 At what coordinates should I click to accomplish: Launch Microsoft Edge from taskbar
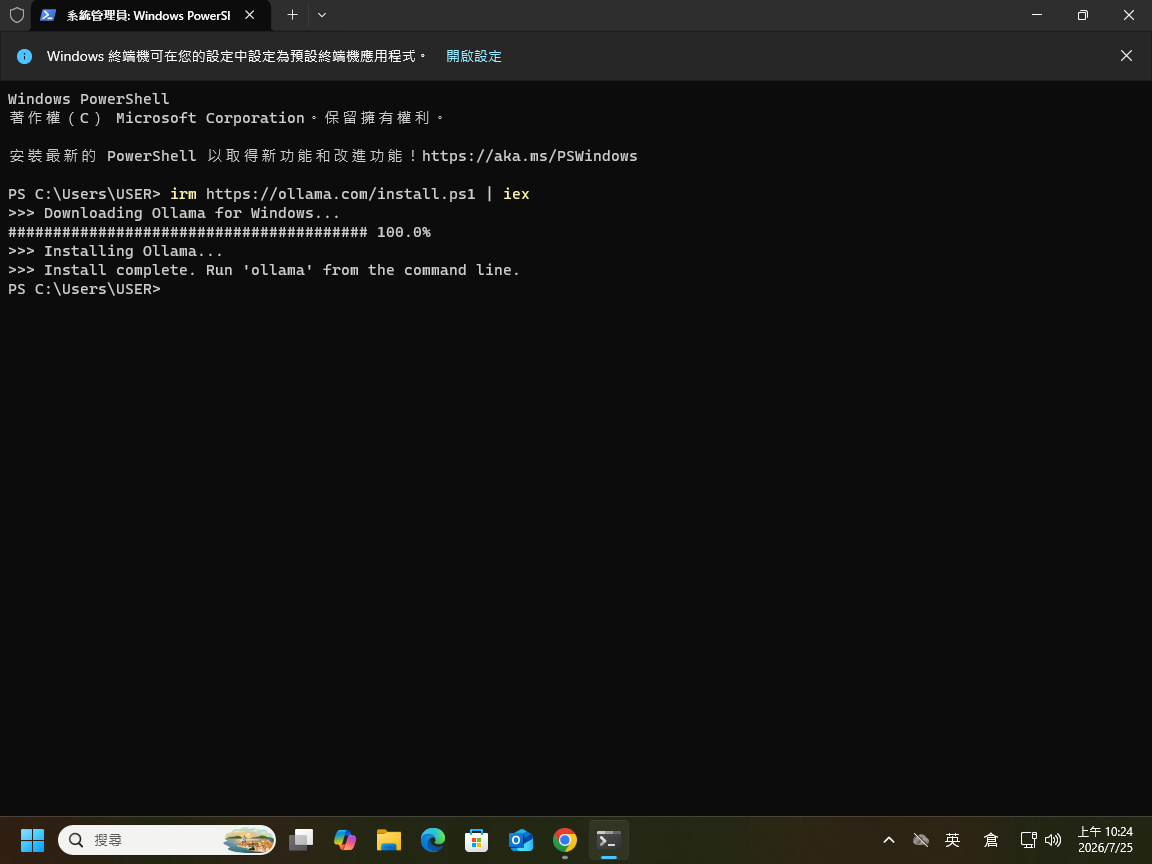point(433,840)
